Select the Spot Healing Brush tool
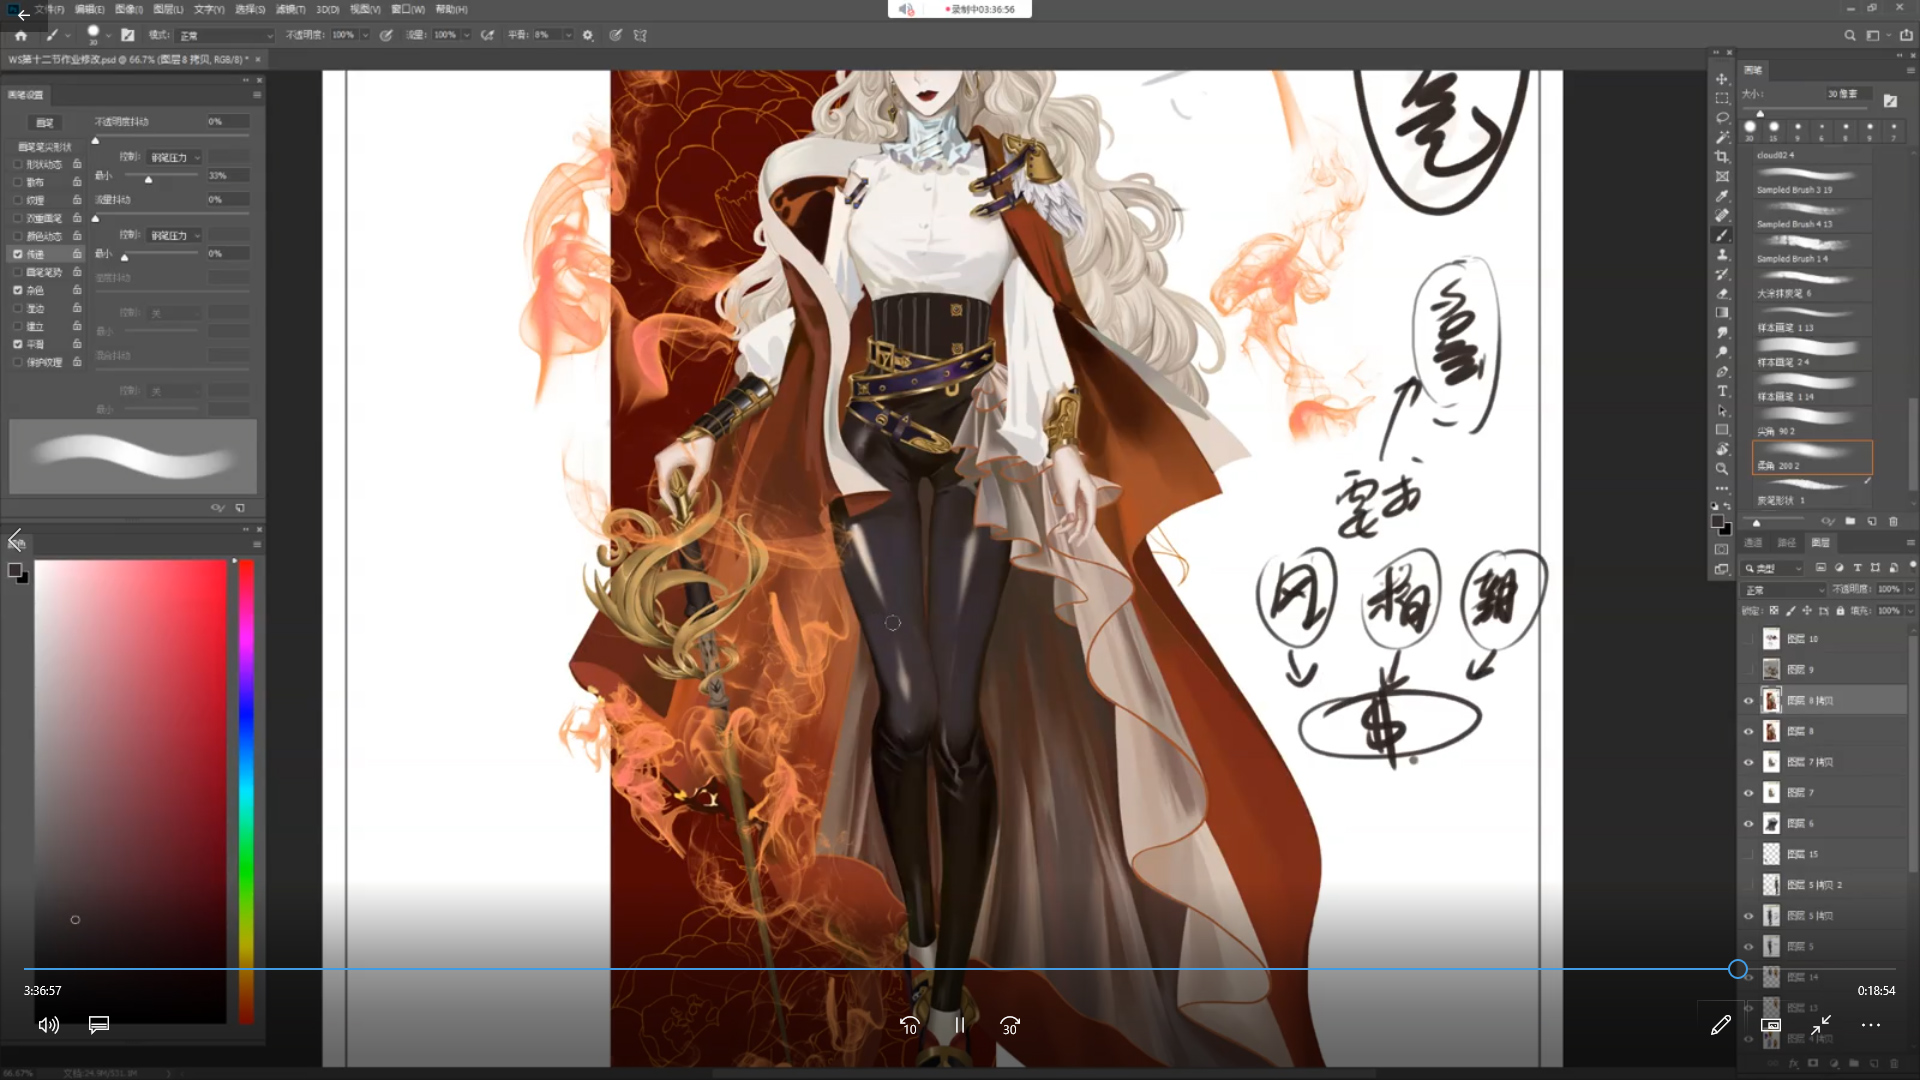The height and width of the screenshot is (1080, 1920). click(x=1722, y=215)
